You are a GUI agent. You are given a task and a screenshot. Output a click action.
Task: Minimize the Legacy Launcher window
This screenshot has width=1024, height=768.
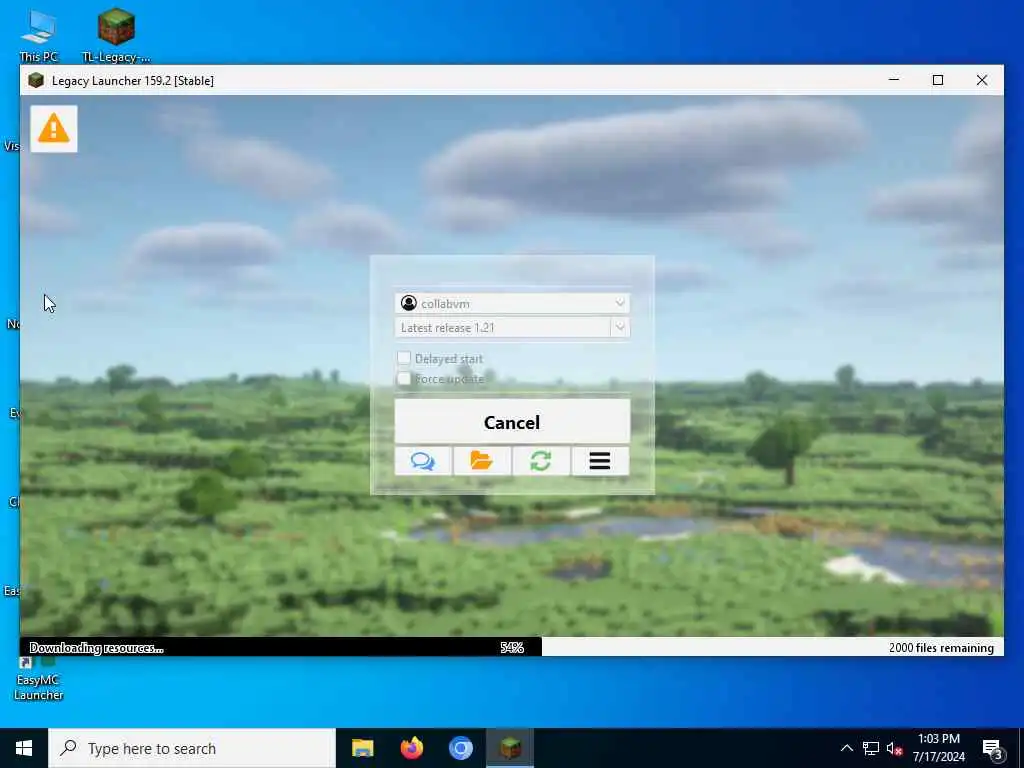pos(894,80)
